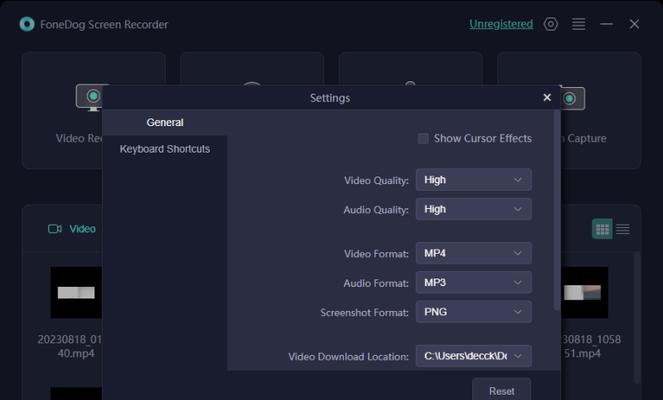Click the Show Cursor Effects label
663x400 pixels.
tap(482, 138)
